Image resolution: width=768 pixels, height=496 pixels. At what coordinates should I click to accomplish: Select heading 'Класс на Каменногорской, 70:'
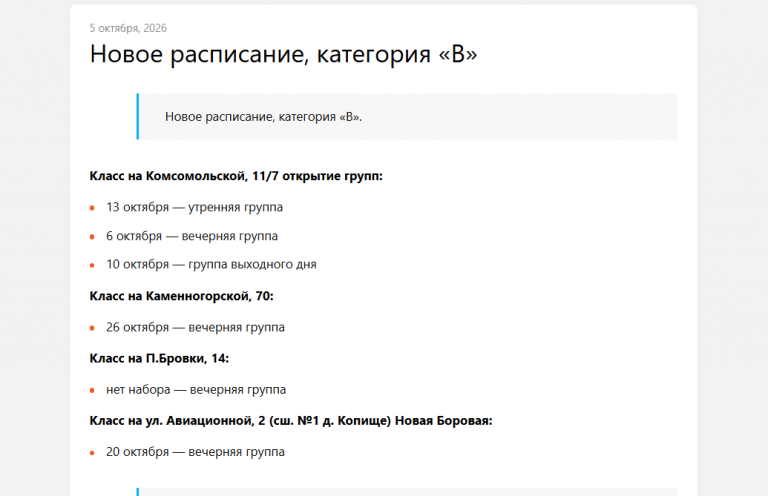click(182, 296)
